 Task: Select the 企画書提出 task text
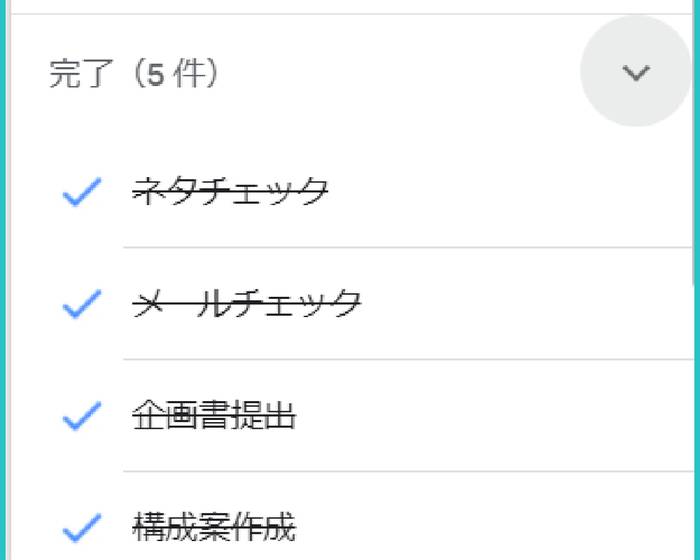(x=214, y=415)
